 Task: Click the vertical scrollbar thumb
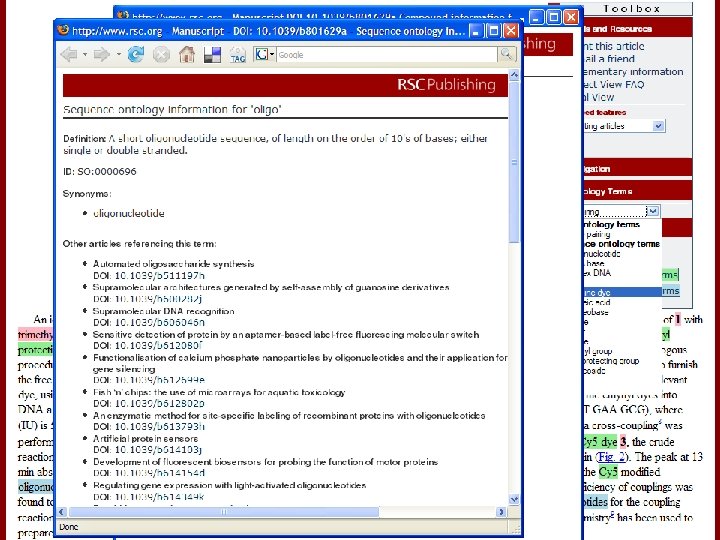tap(514, 162)
